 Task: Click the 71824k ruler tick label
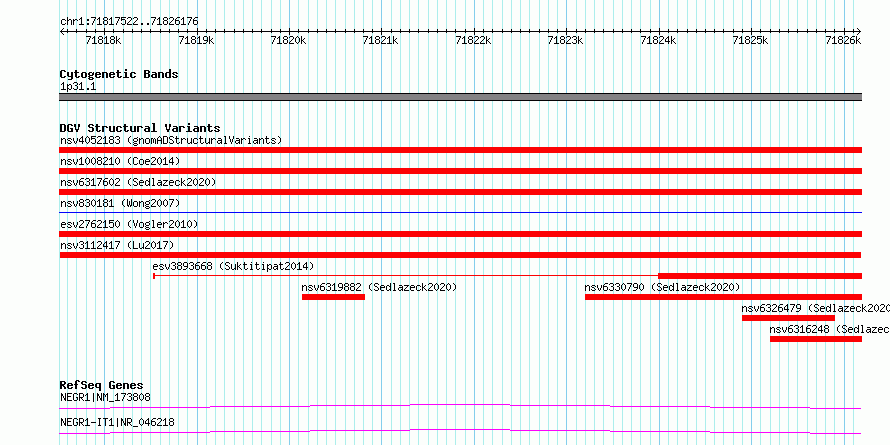(658, 40)
